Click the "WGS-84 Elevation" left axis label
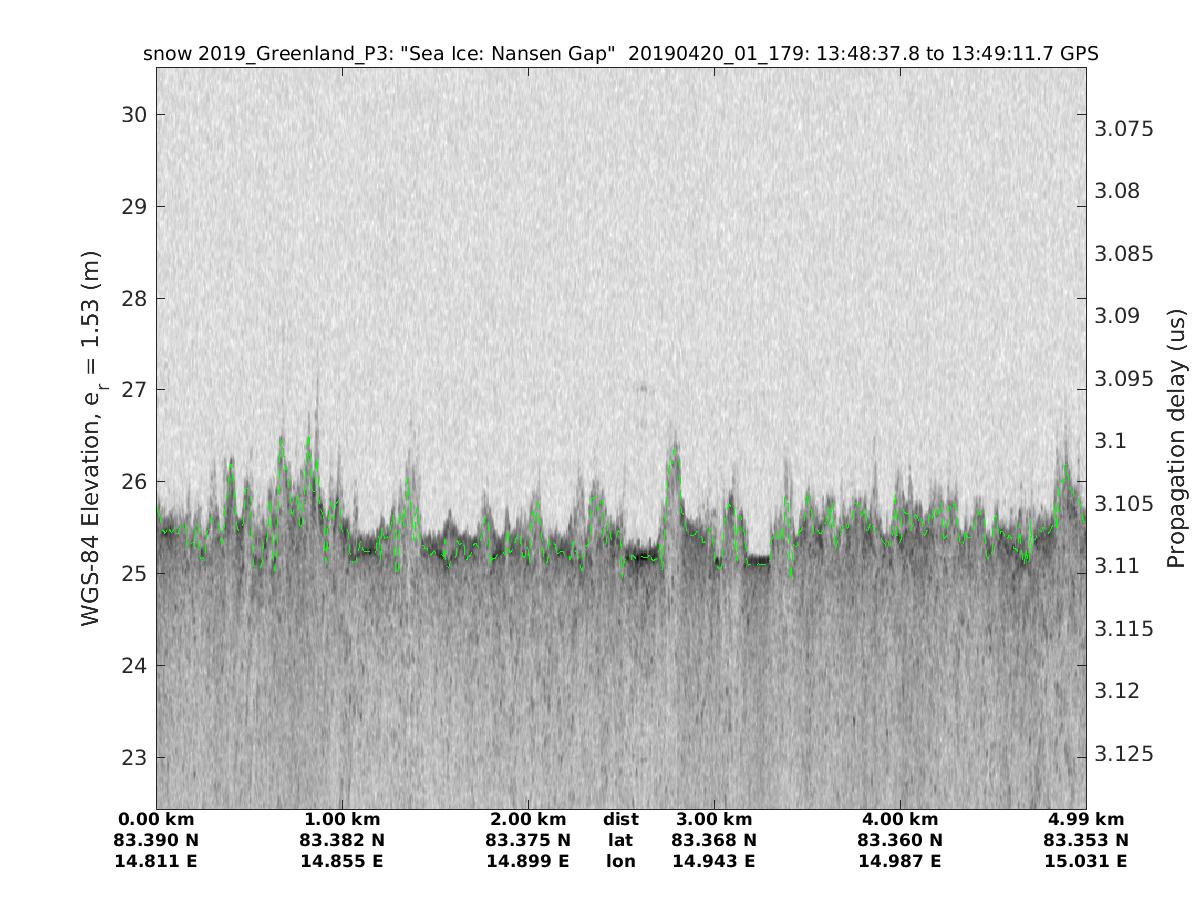The width and height of the screenshot is (1200, 900). pyautogui.click(x=92, y=454)
